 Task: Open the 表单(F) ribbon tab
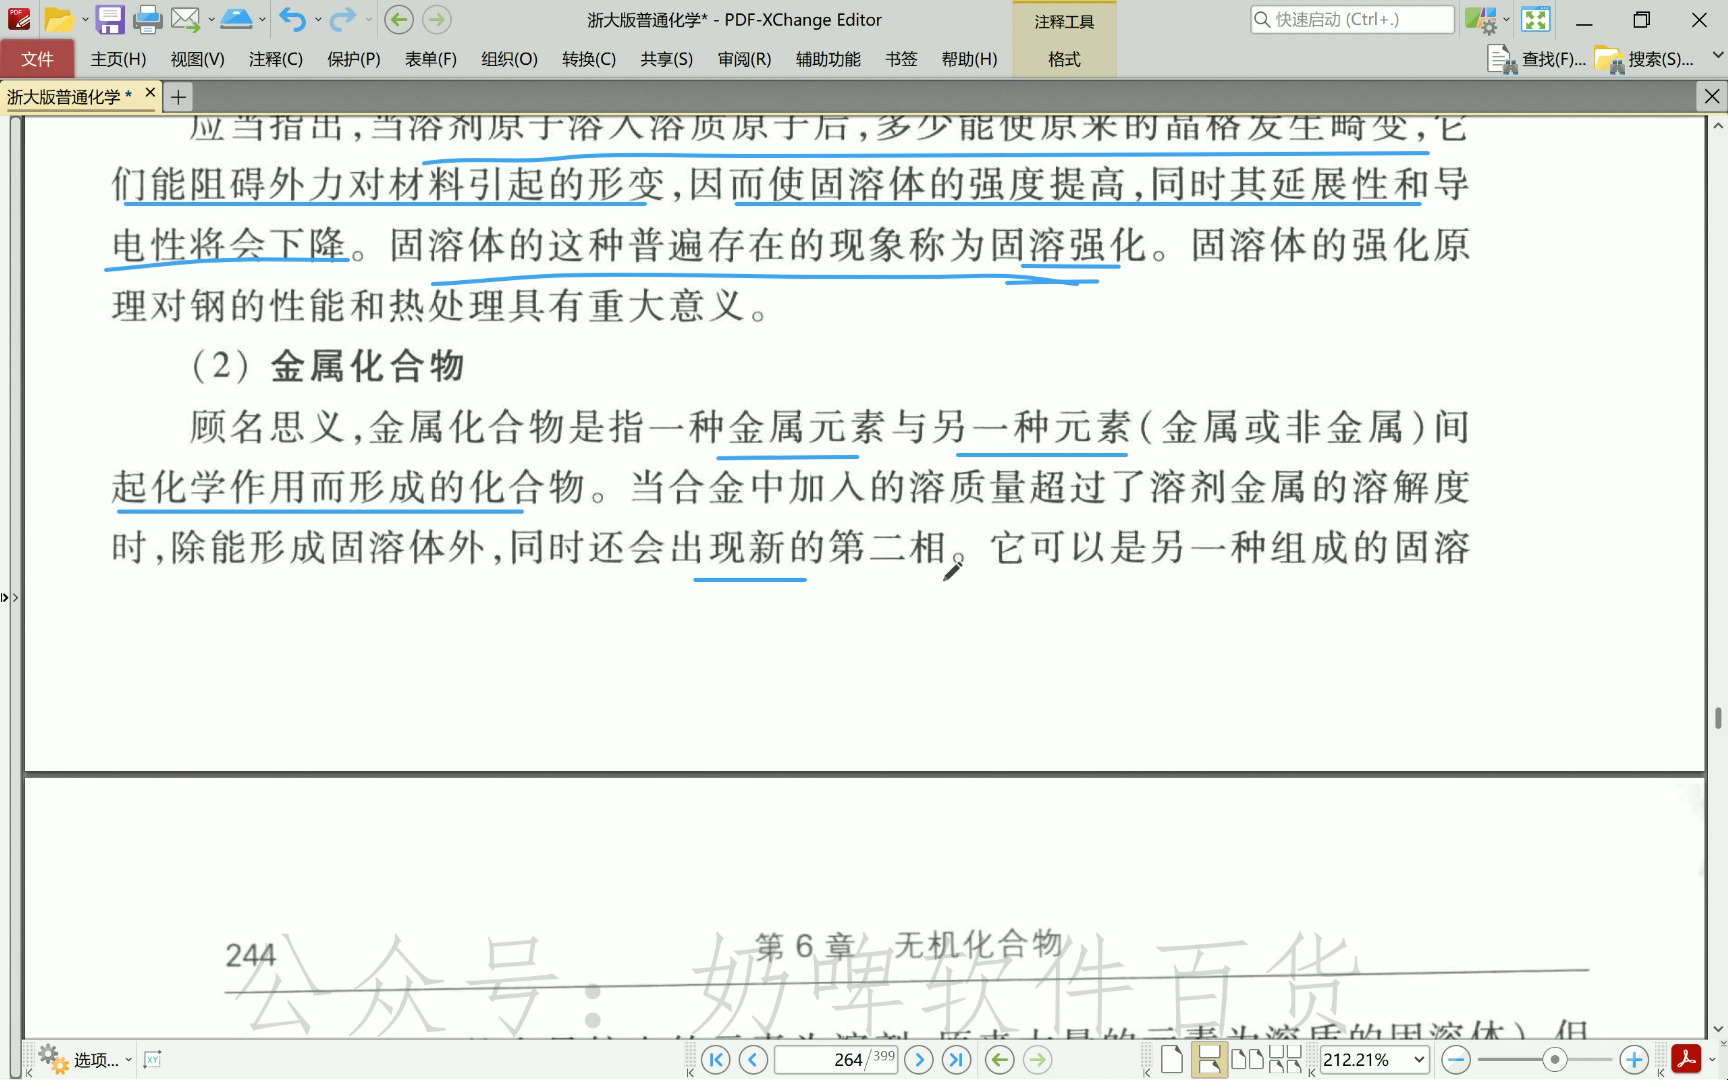click(431, 59)
